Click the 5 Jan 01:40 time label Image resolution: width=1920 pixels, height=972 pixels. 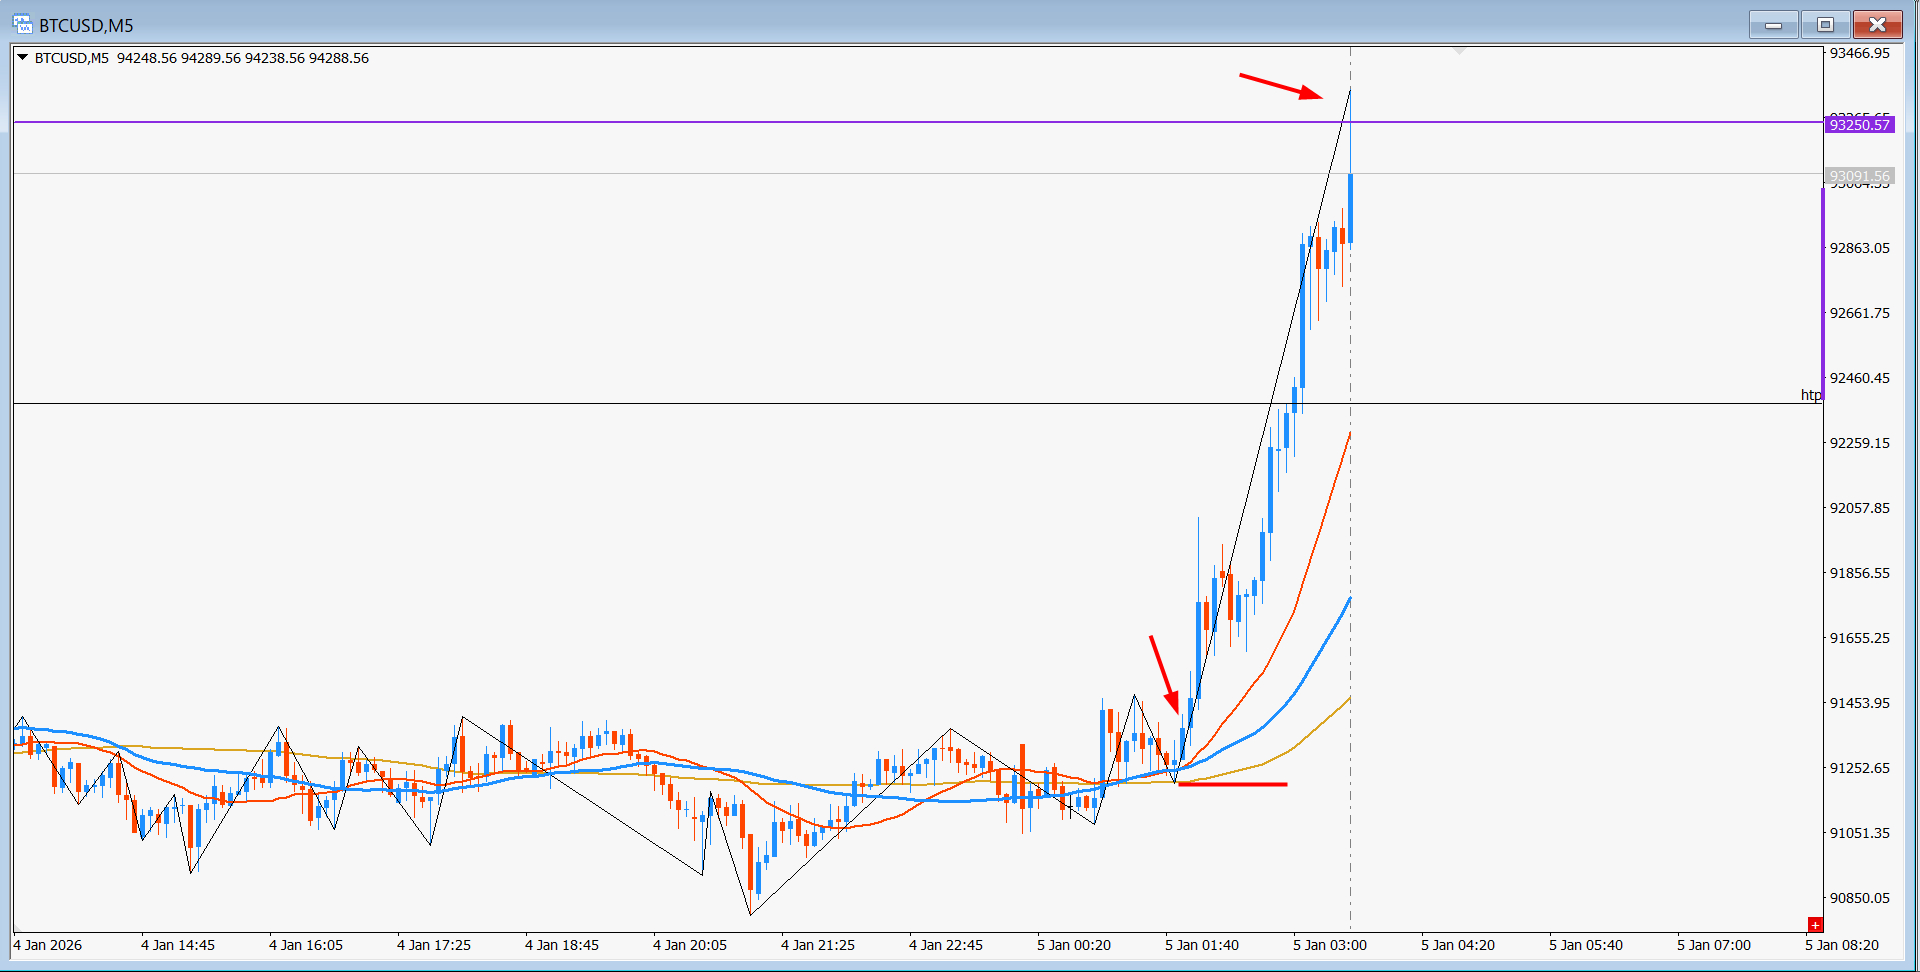click(1202, 945)
